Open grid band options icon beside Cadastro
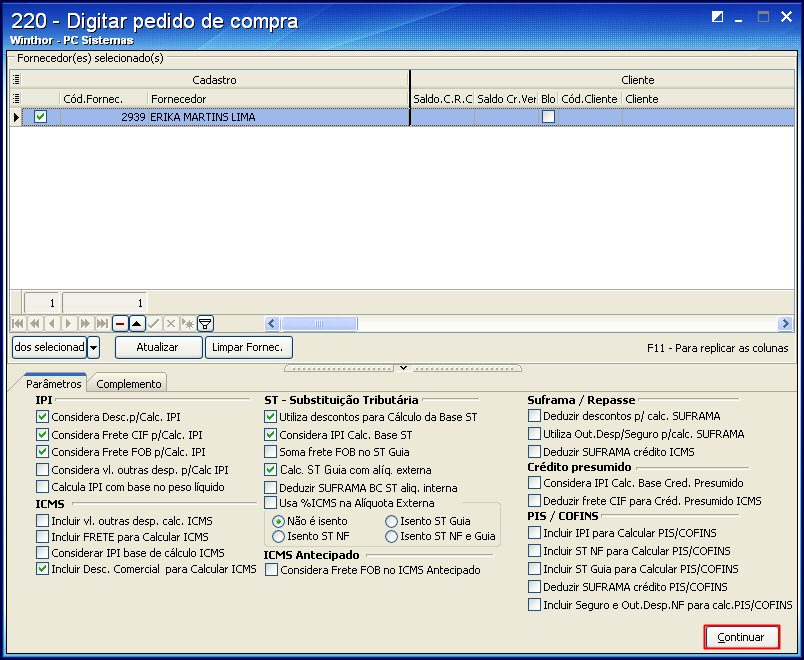 (16, 79)
